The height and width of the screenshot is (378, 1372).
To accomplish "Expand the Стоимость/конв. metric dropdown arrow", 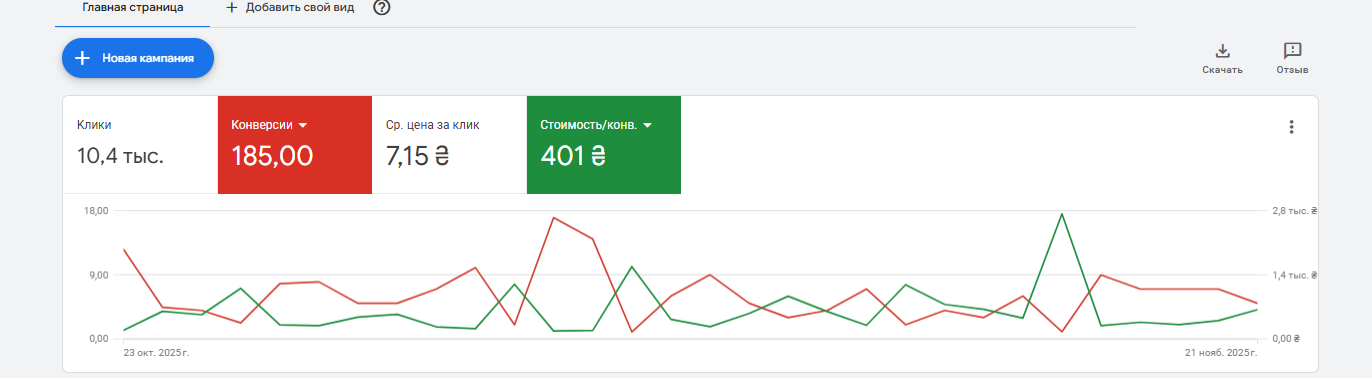I will (x=647, y=125).
